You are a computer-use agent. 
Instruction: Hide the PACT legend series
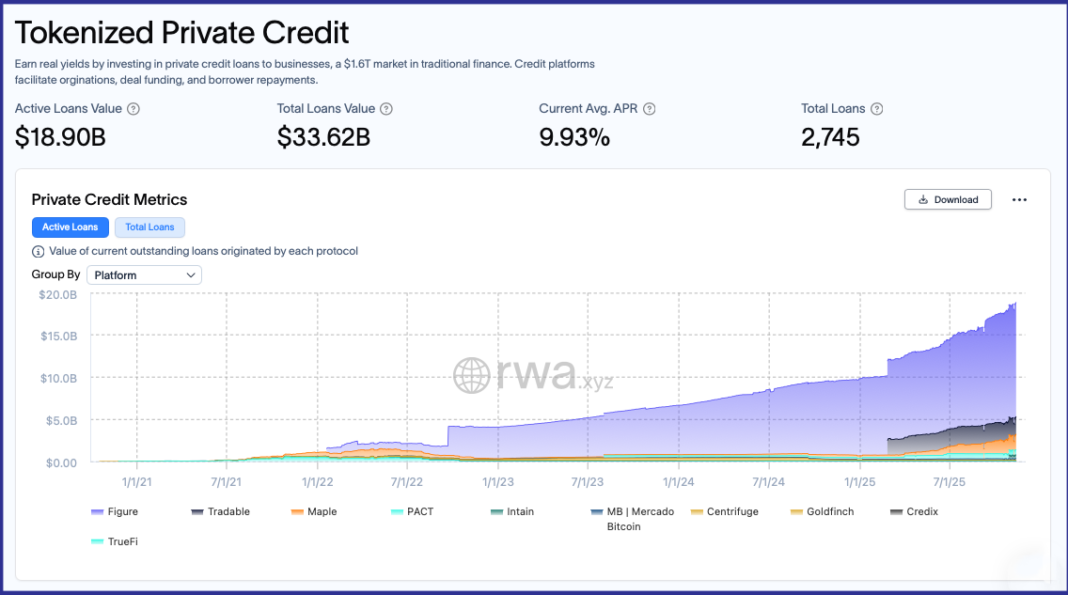point(411,512)
